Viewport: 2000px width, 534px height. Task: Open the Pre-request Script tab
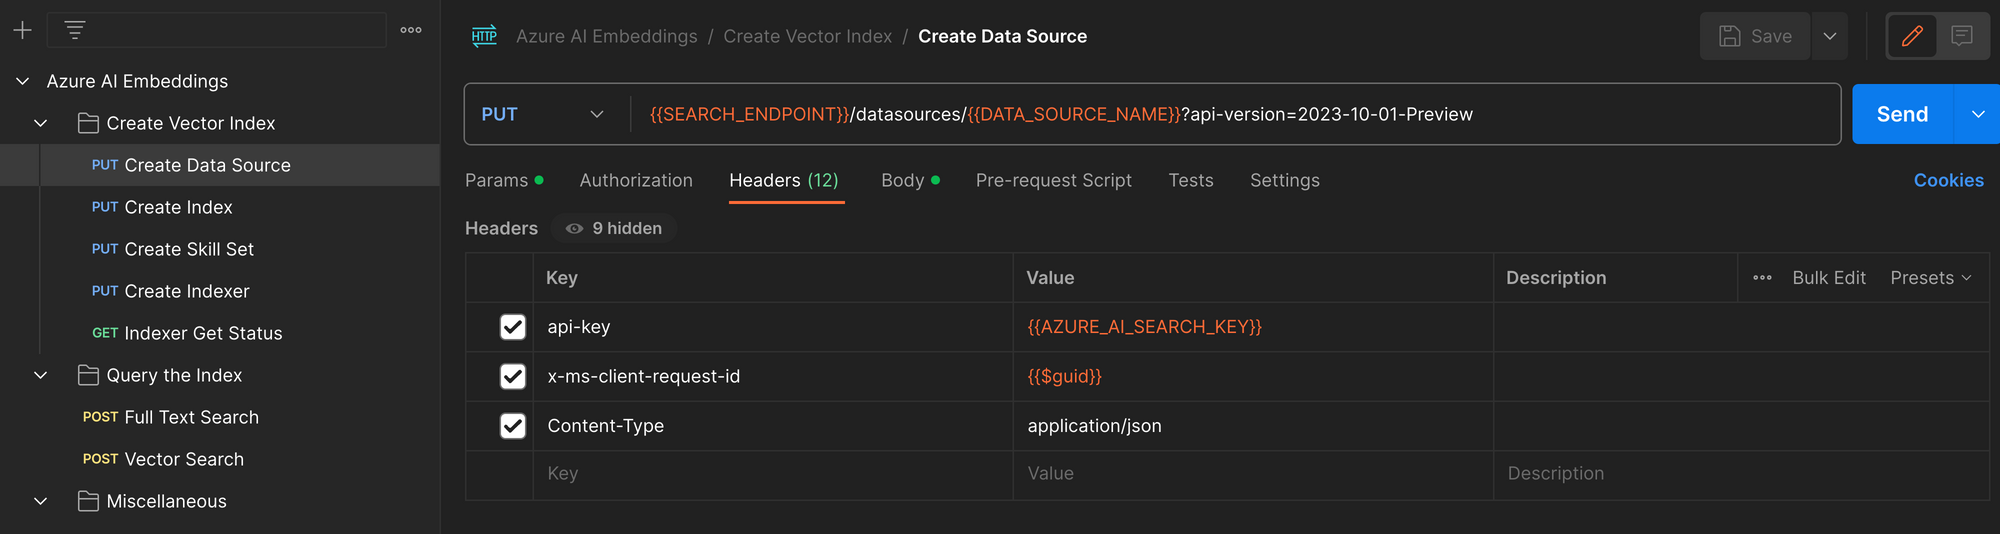click(1053, 180)
